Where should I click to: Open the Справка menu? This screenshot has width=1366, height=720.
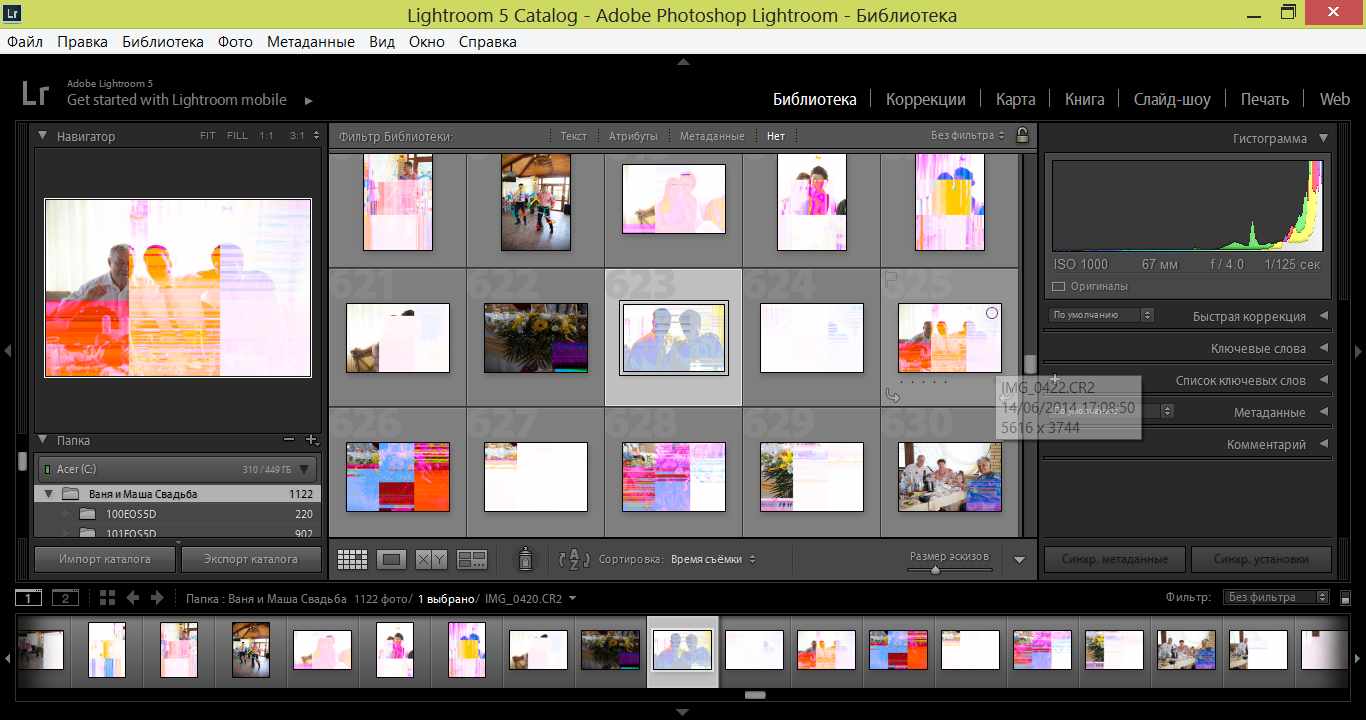[488, 42]
